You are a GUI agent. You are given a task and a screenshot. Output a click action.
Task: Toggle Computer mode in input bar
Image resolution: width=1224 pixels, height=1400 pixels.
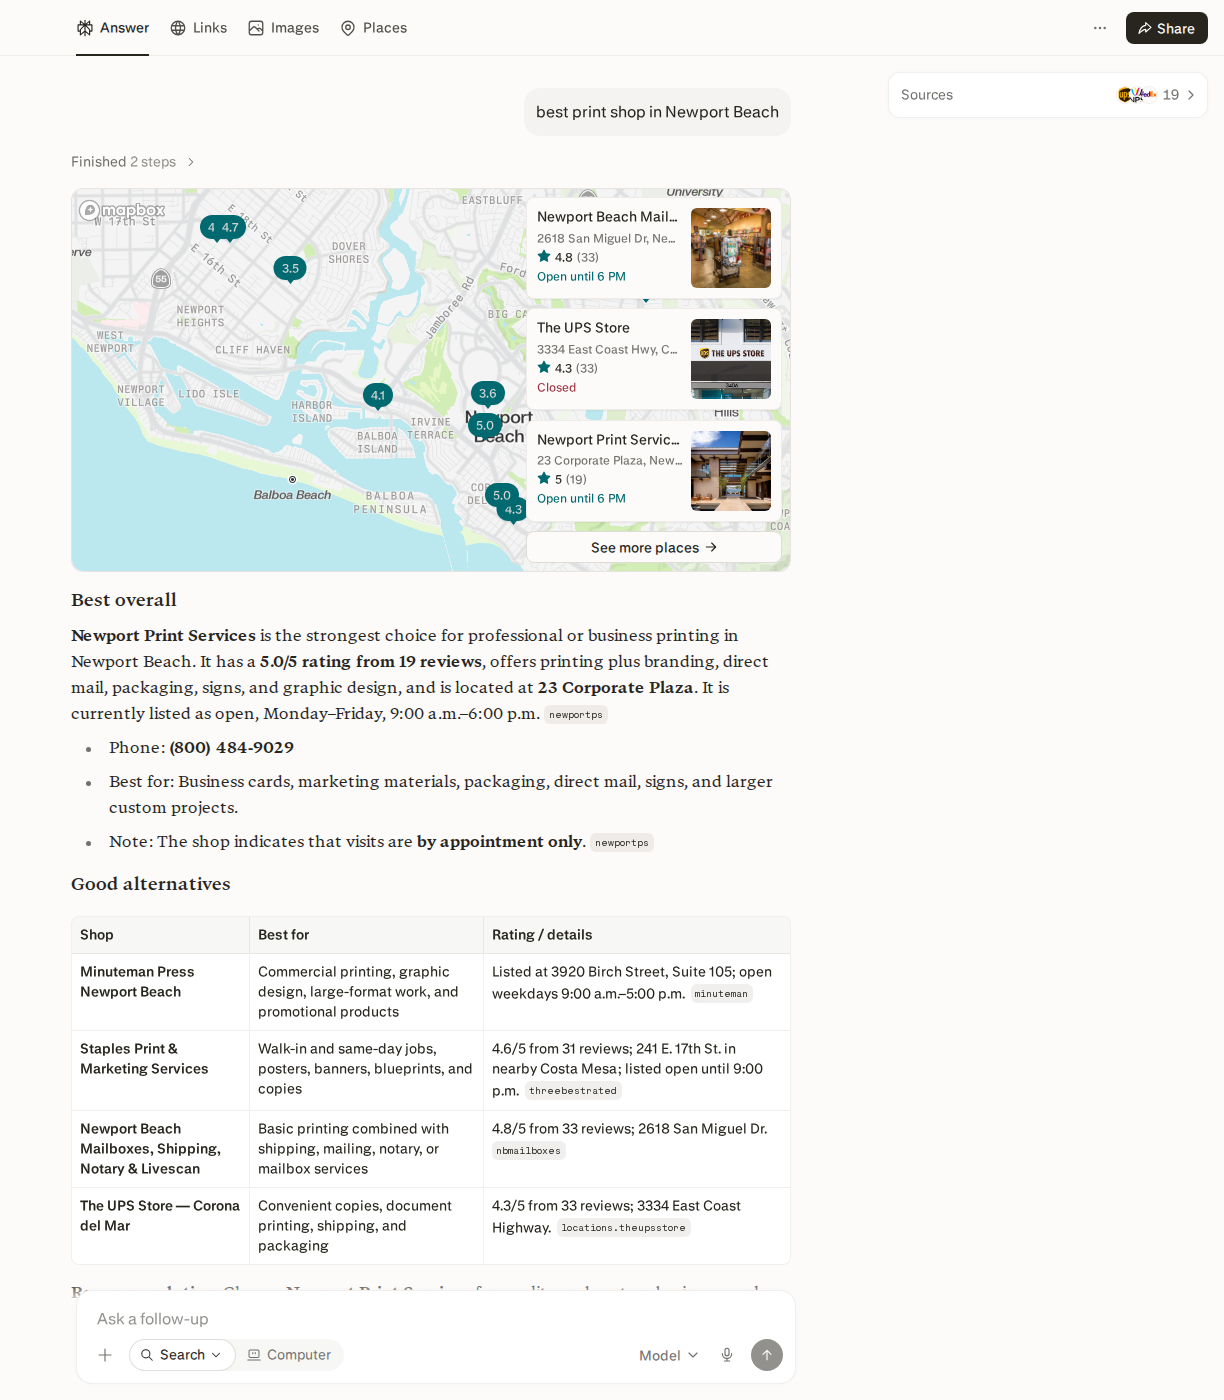point(290,1355)
